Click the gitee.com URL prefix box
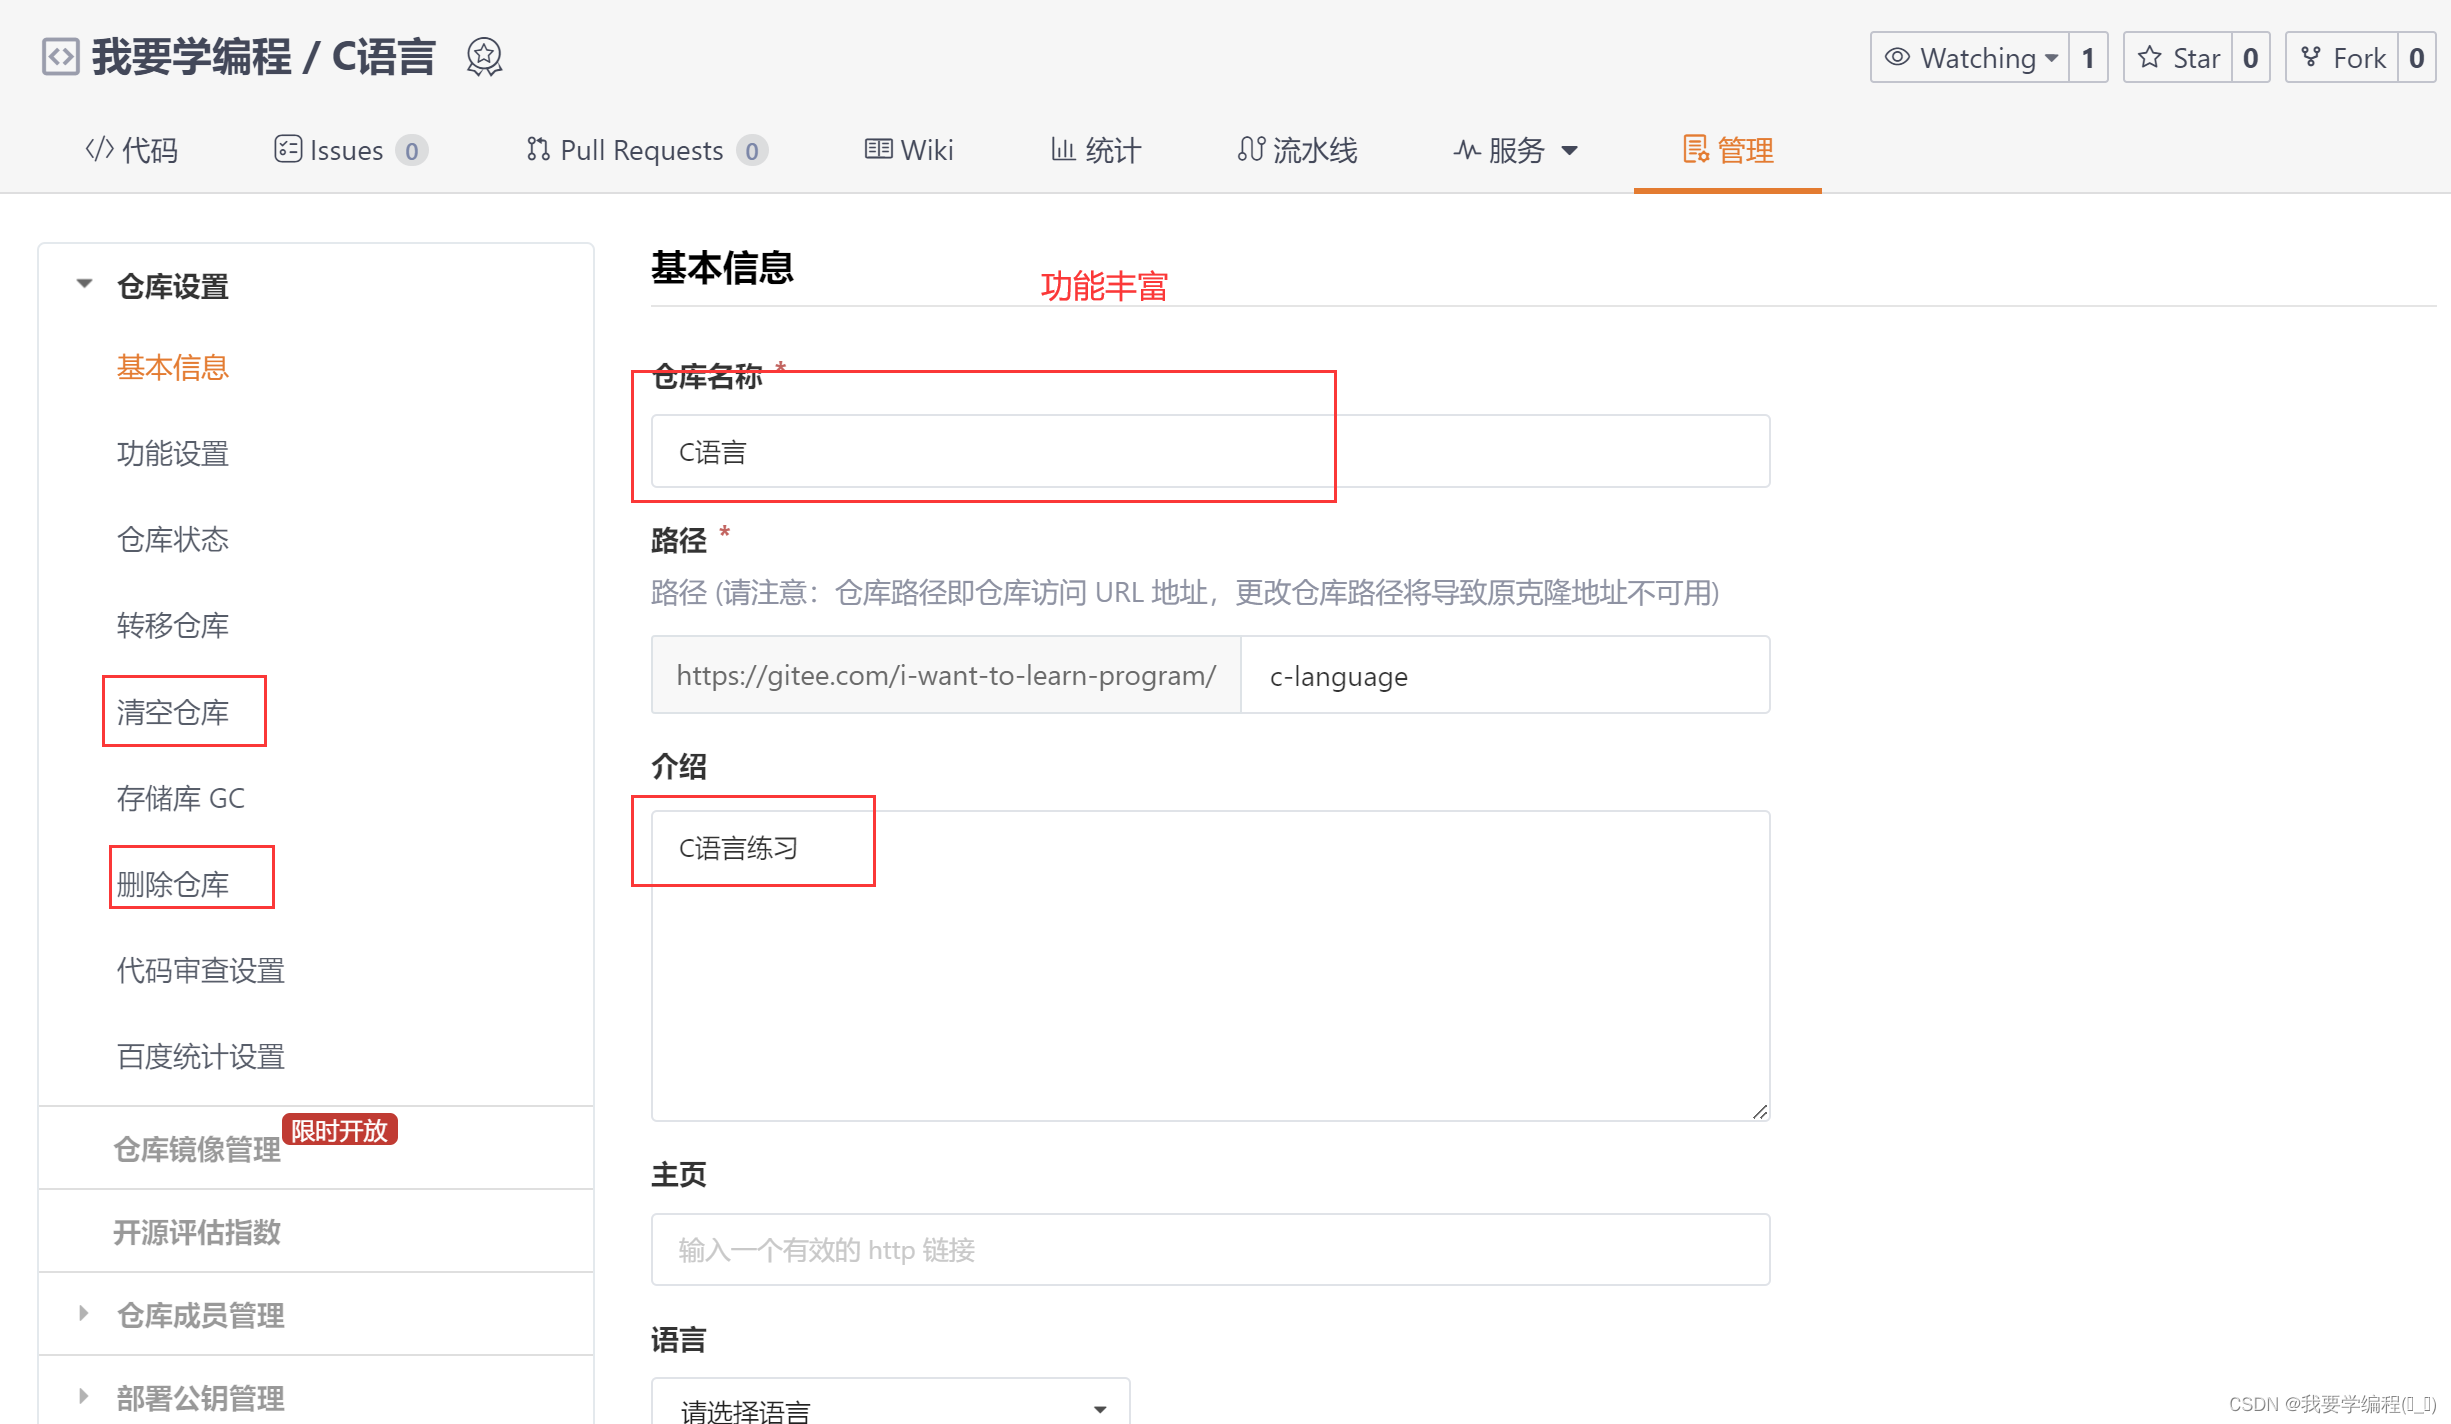The height and width of the screenshot is (1424, 2451). 946,675
